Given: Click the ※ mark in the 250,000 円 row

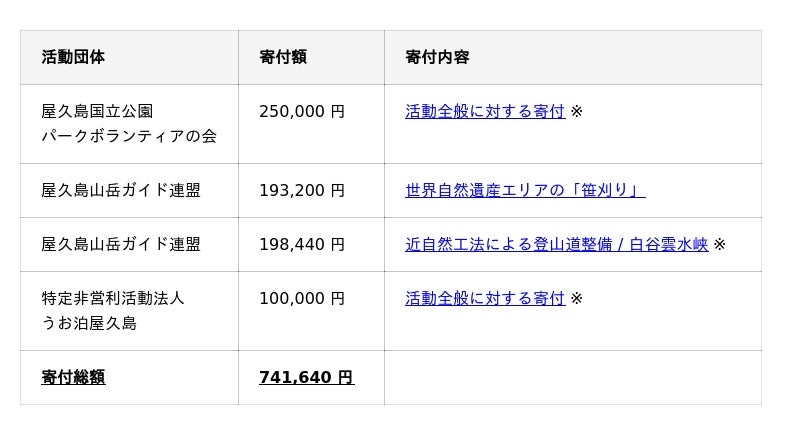Looking at the screenshot, I should (576, 112).
